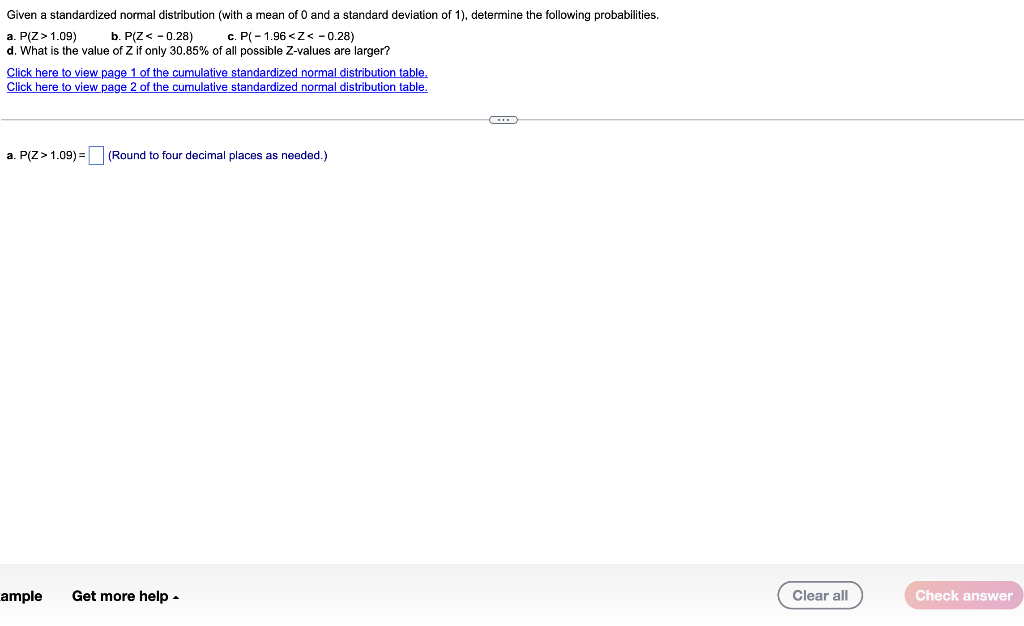
Task: Click the 'Round to four decimal places' hint
Action: click(x=217, y=155)
